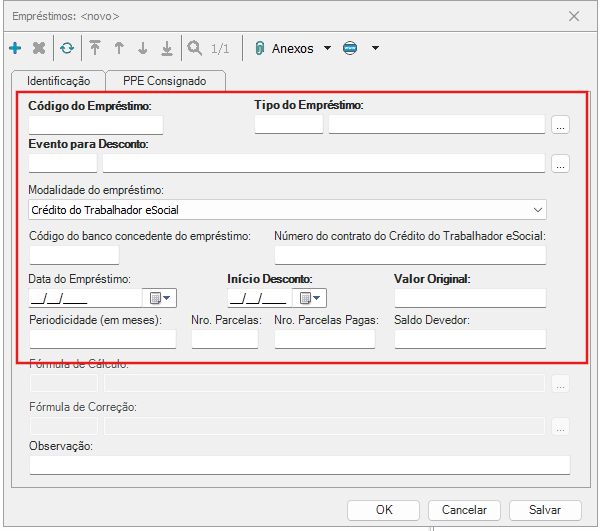The height and width of the screenshot is (531, 600).
Task: Select the Identificação tab
Action: click(x=58, y=81)
